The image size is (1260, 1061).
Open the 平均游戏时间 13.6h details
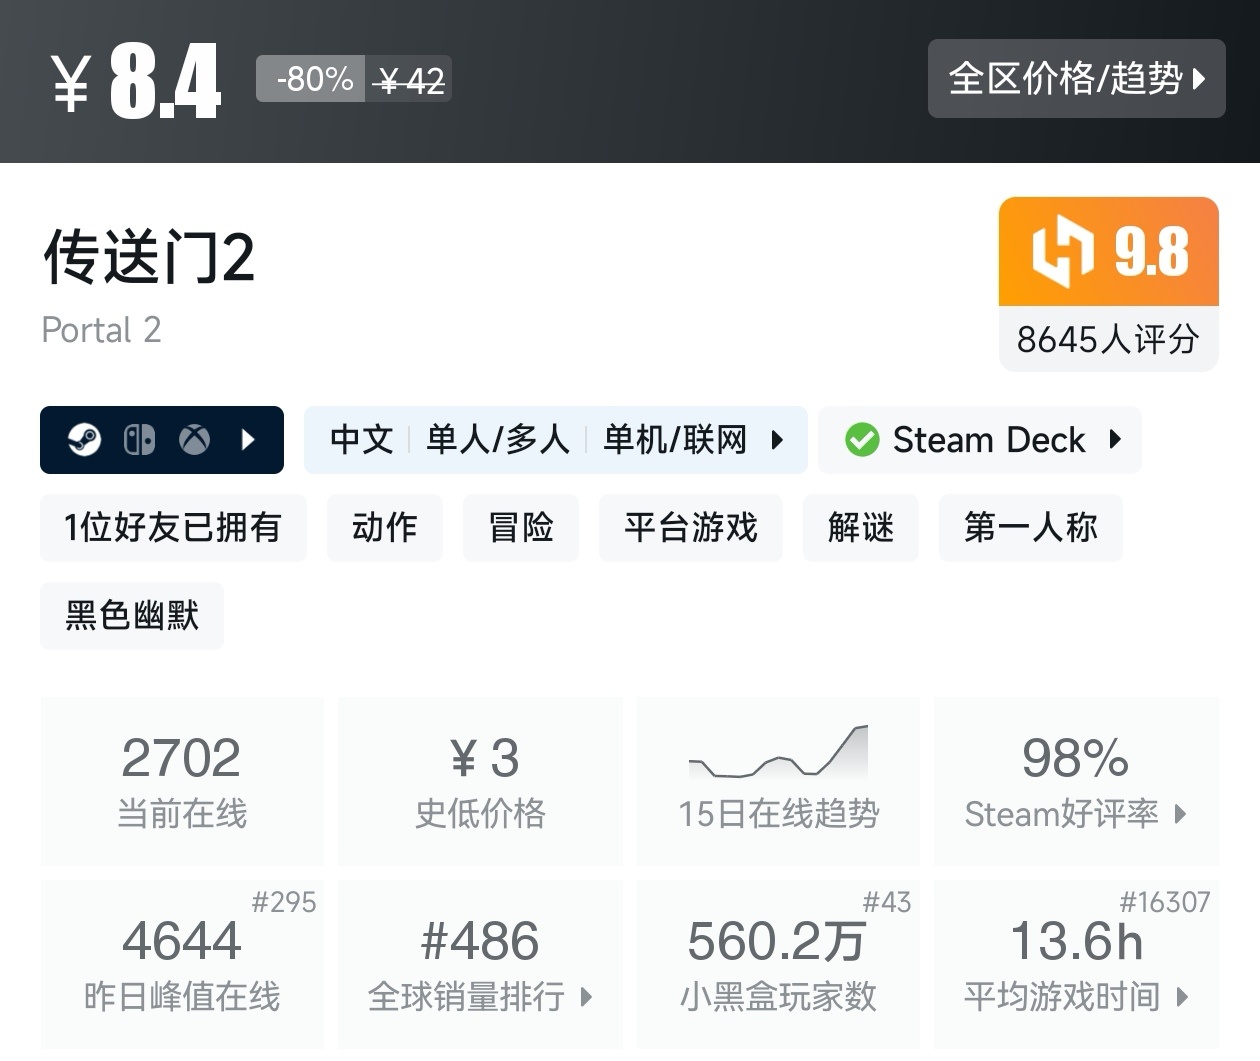1076,964
